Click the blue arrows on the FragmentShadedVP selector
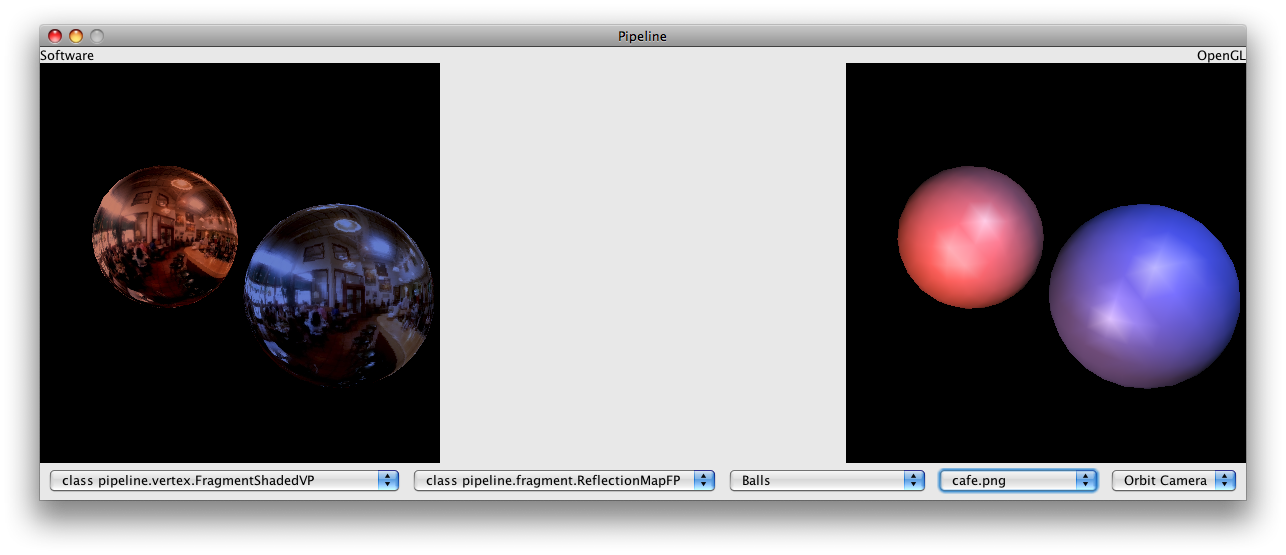Image resolution: width=1286 pixels, height=555 pixels. coord(388,481)
